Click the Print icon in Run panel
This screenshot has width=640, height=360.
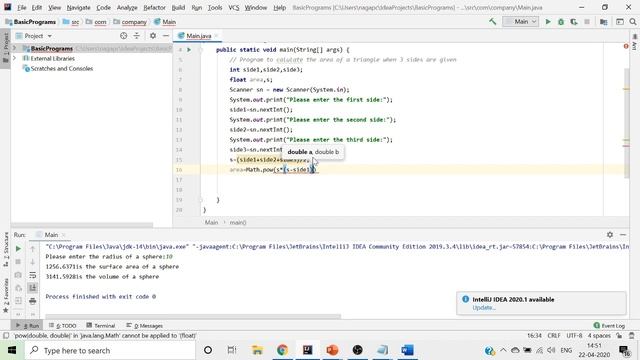33,301
